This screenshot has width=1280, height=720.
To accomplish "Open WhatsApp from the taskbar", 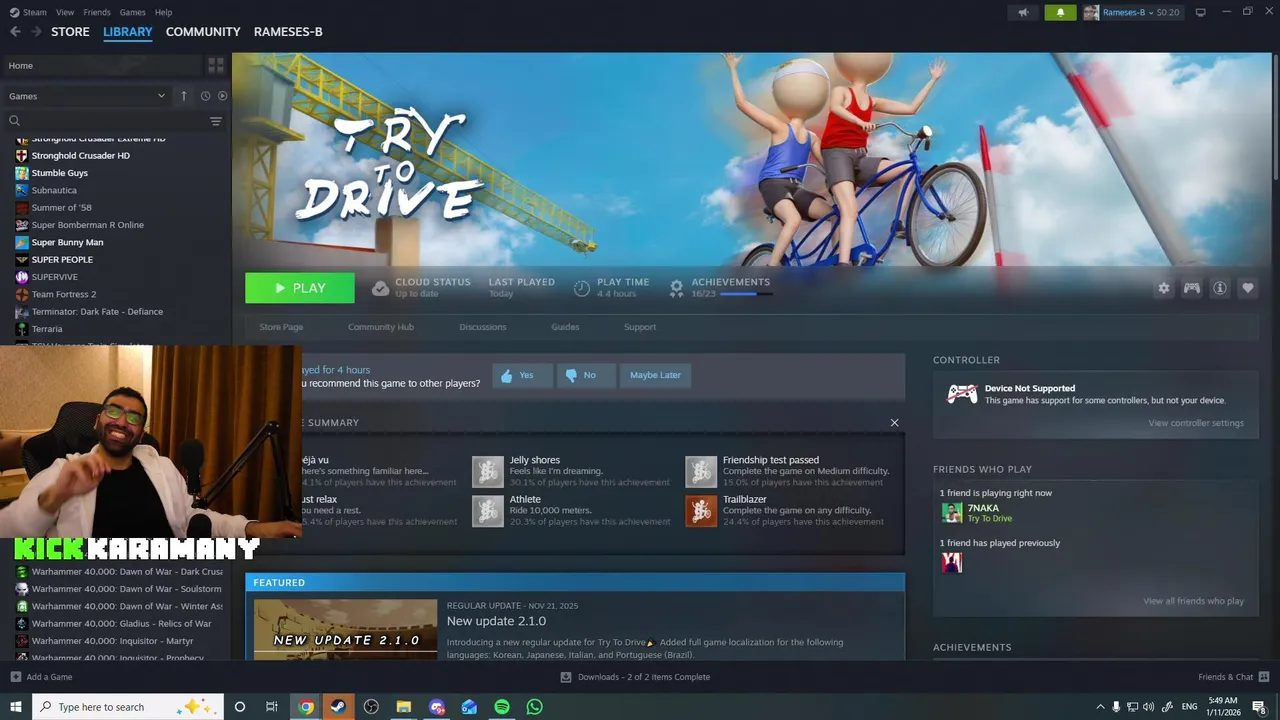I will tap(535, 707).
